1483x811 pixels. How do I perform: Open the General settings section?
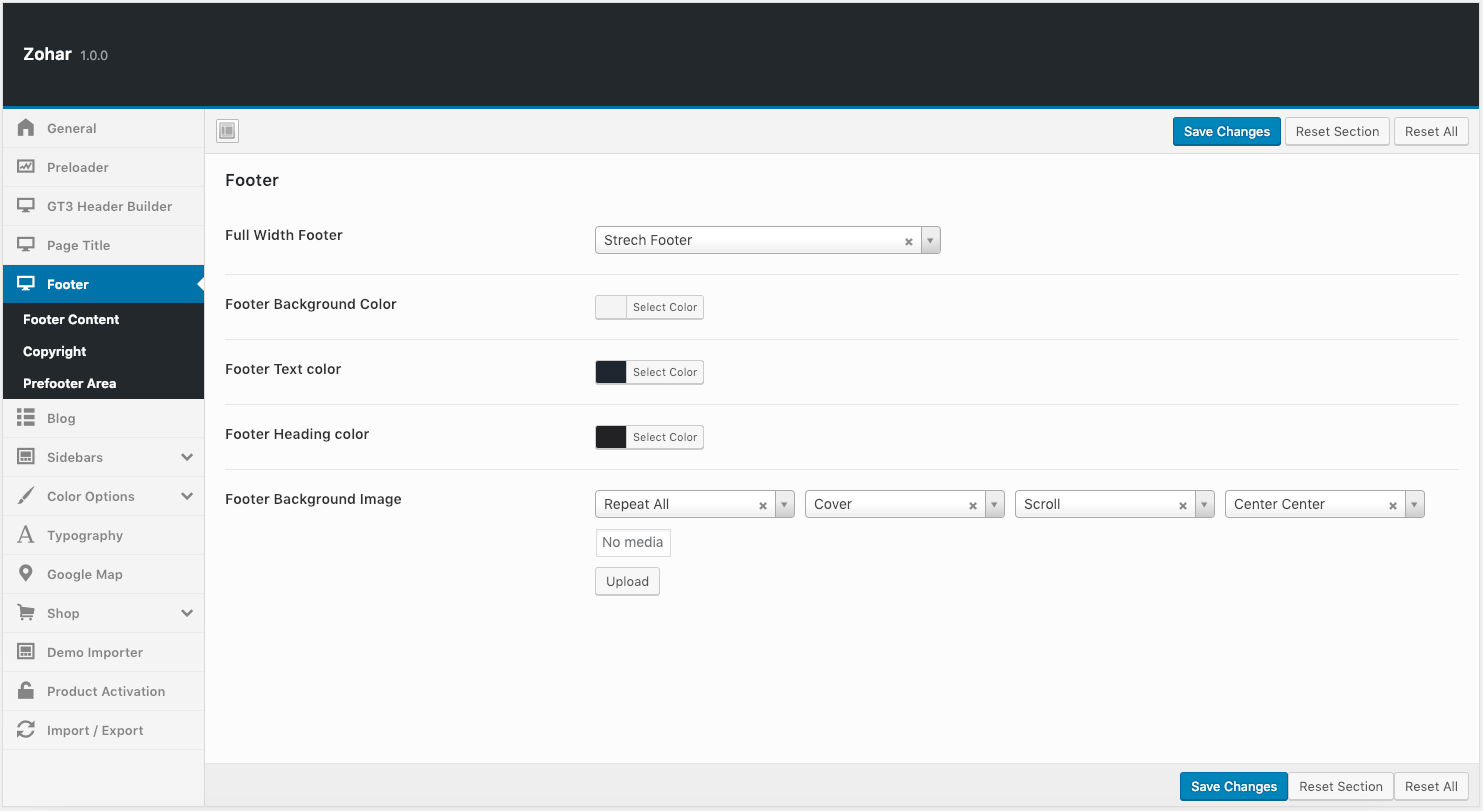tap(103, 128)
